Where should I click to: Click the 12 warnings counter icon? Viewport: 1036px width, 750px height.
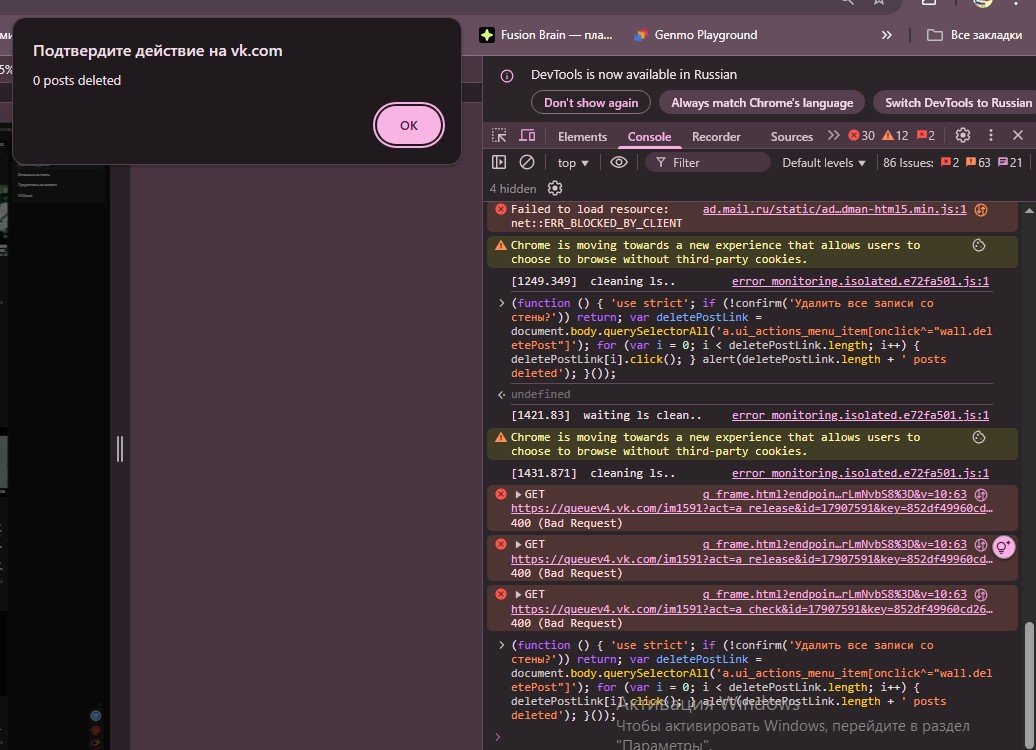click(x=895, y=135)
